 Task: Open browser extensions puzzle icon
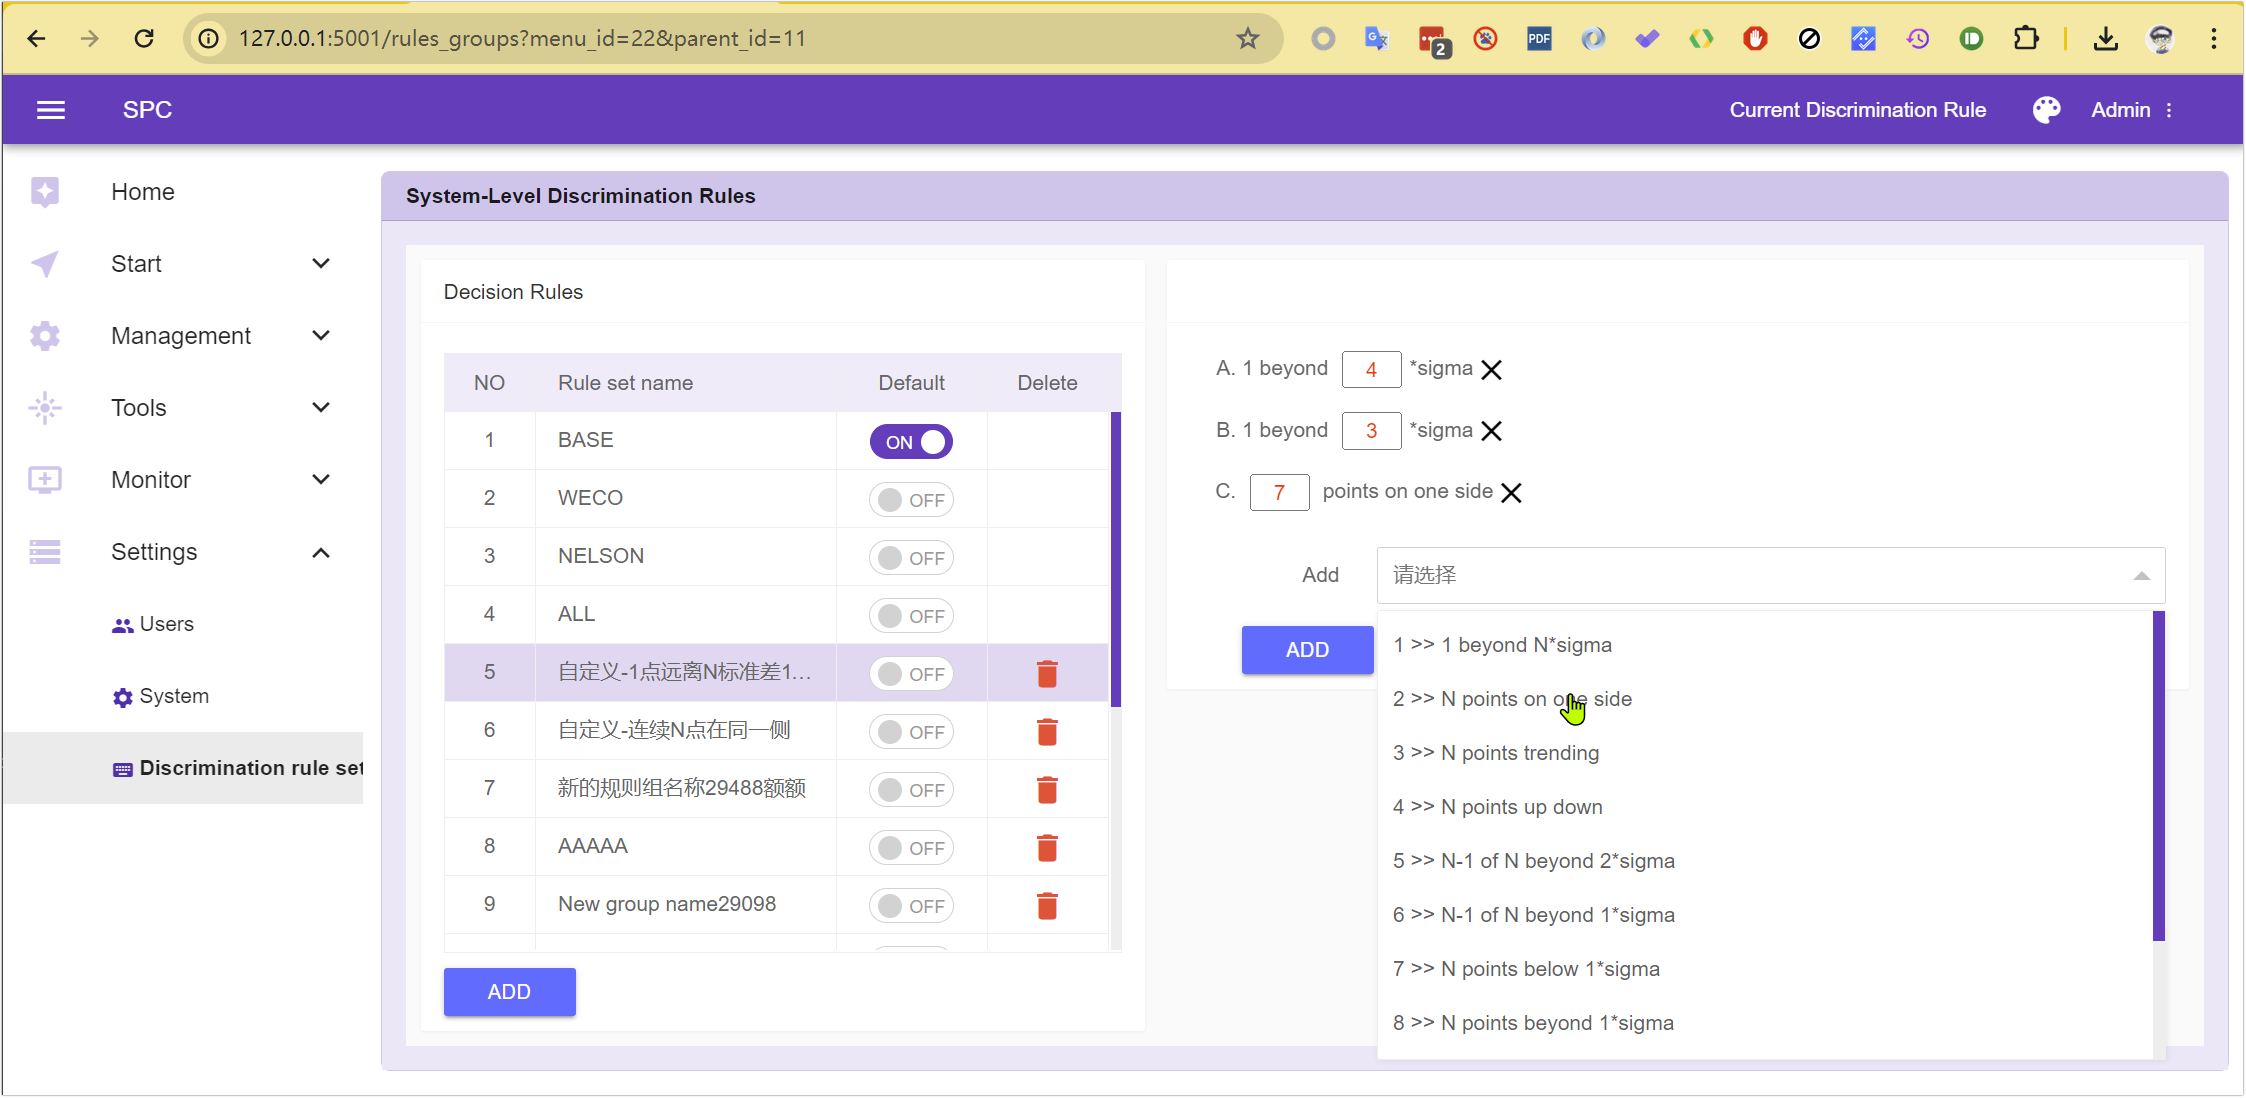[x=2025, y=39]
